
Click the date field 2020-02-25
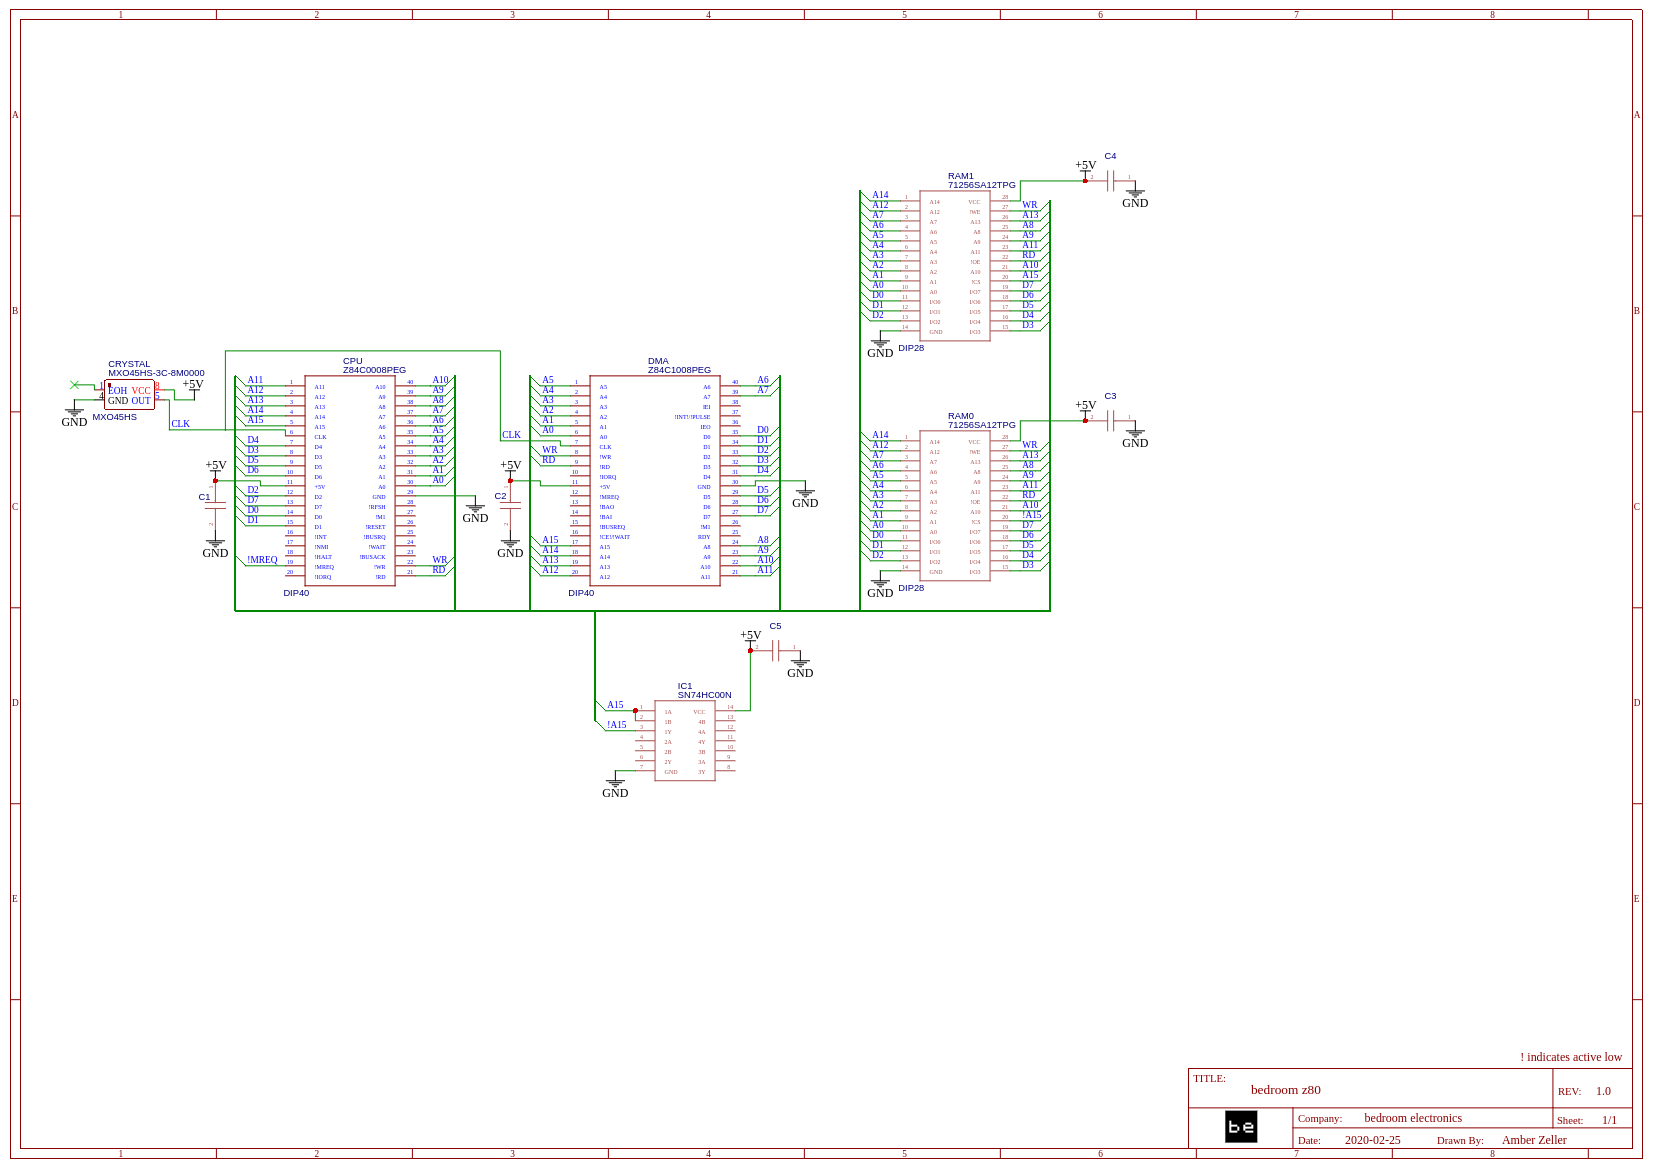(x=1372, y=1140)
